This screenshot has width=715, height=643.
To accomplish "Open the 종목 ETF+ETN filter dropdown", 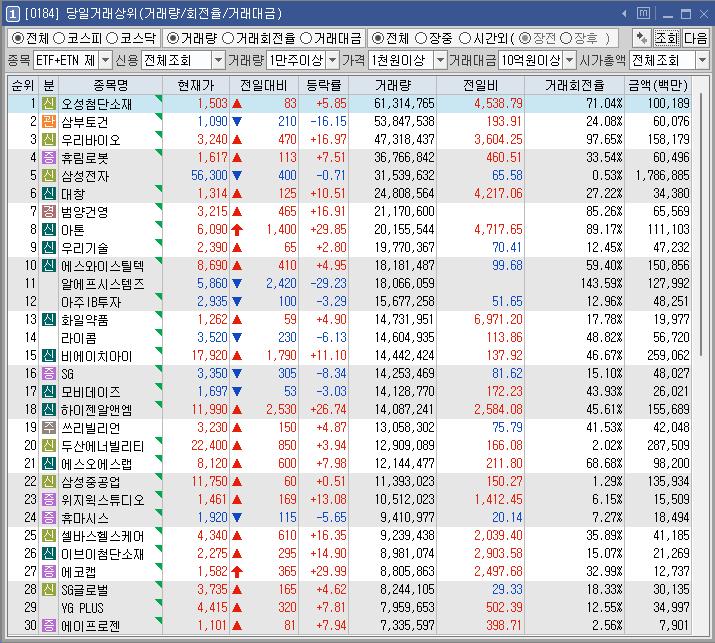I will pos(105,60).
